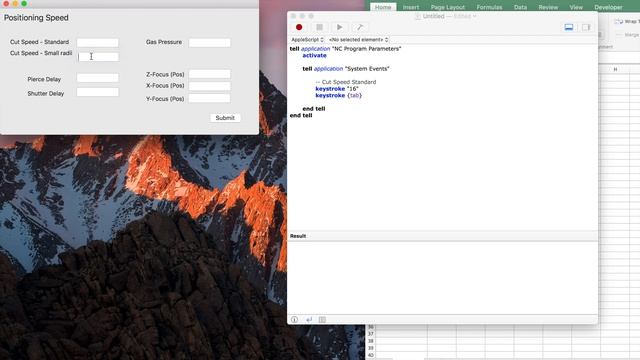Screen dimensions: 640x360
Task: Click the Cut Speed - Standard input field
Action: click(x=98, y=42)
